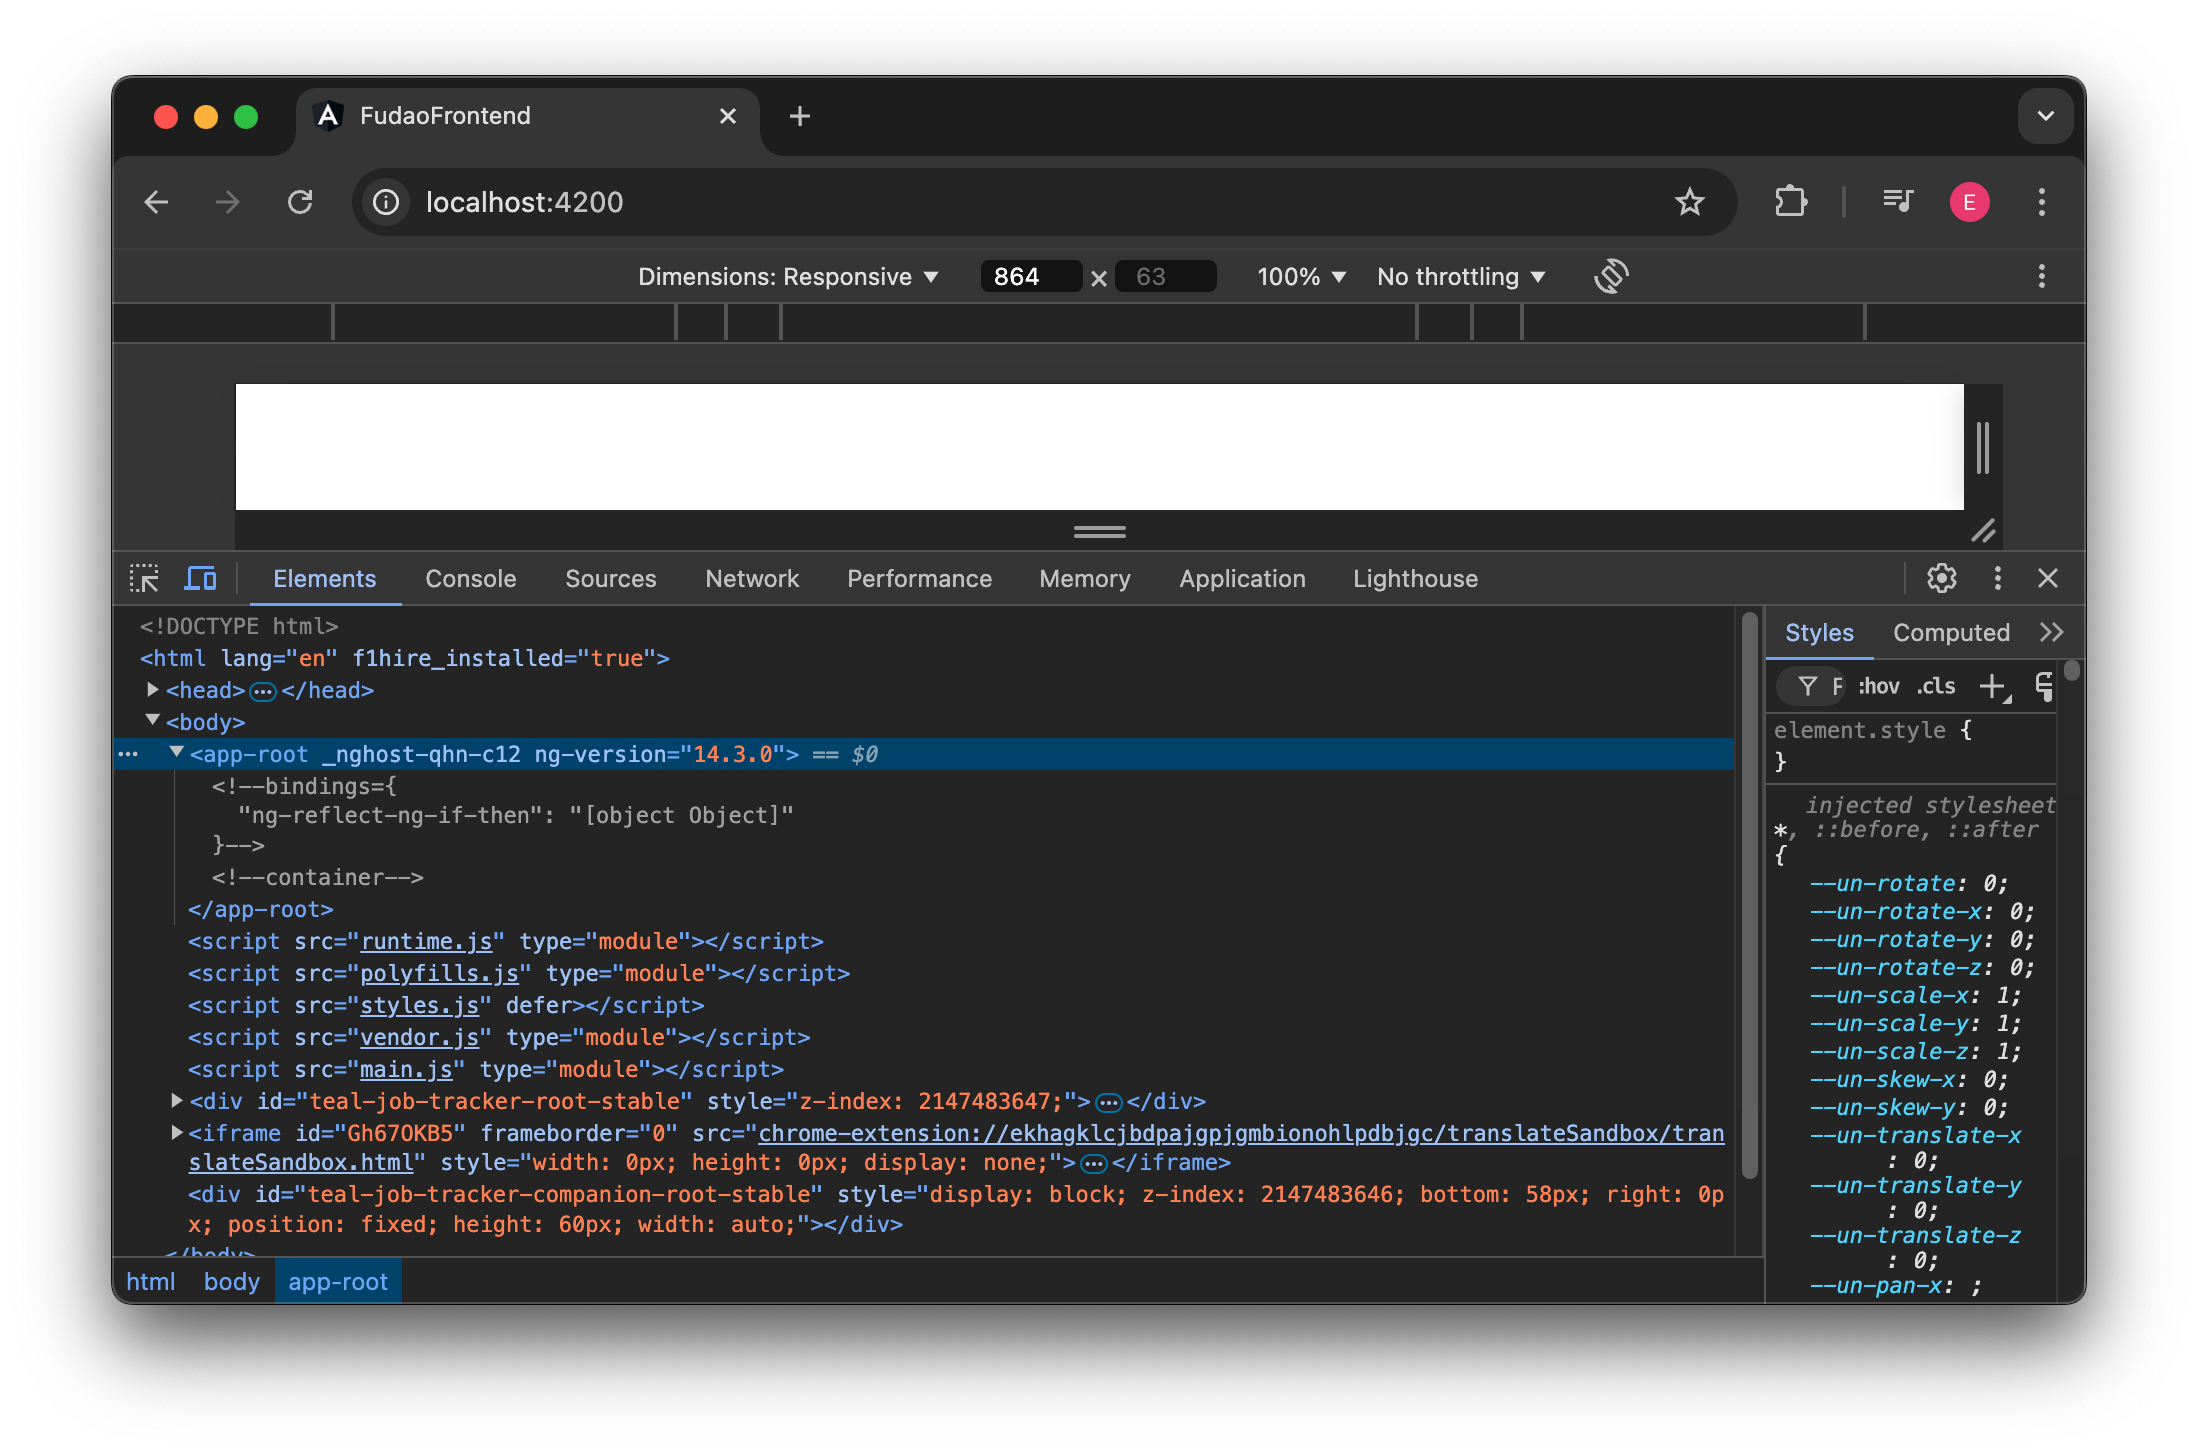Switch to the Network tab
2198x1452 pixels.
click(x=751, y=578)
